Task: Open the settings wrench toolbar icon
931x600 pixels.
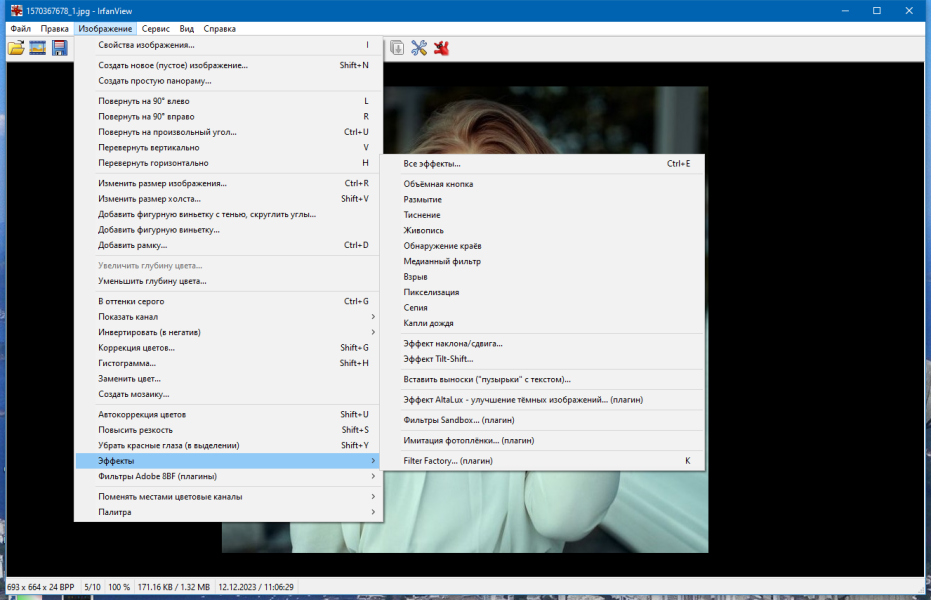Action: pos(419,48)
